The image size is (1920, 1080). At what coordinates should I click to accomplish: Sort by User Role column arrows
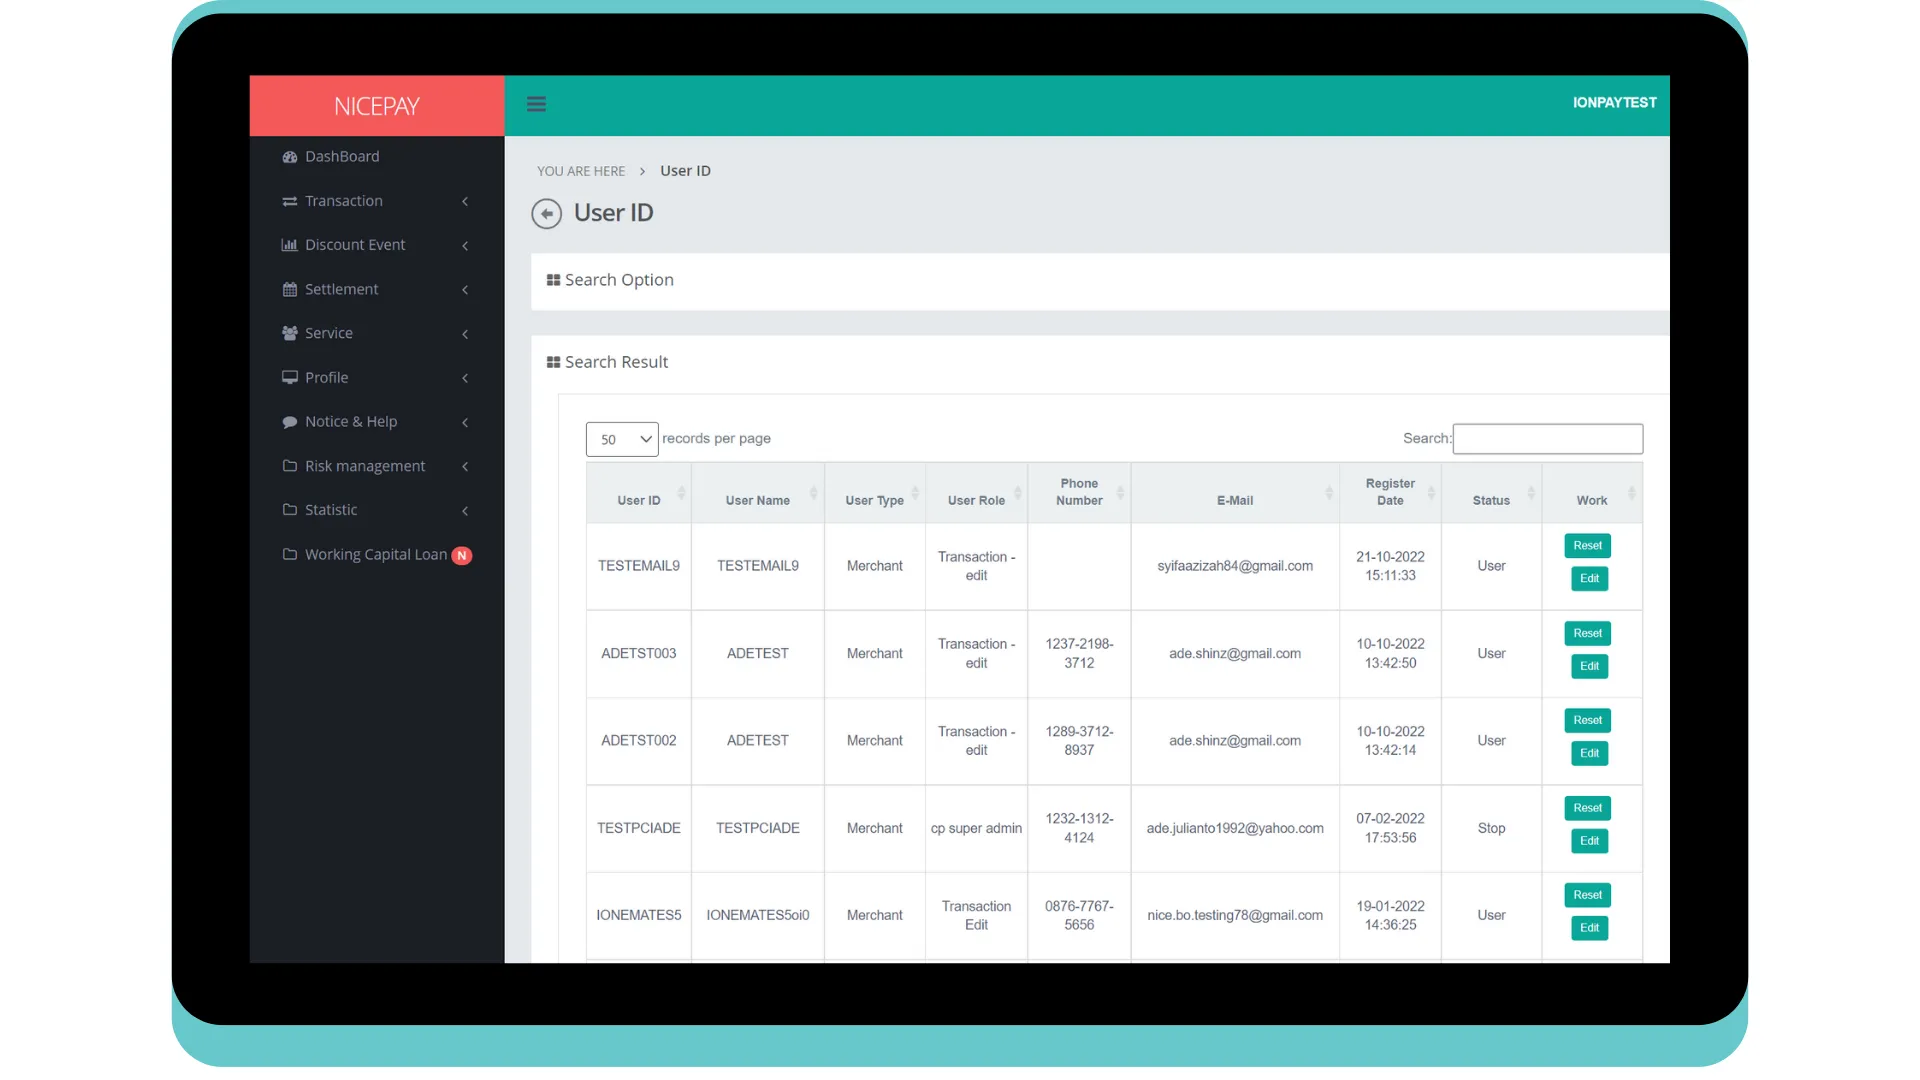[x=1018, y=493]
